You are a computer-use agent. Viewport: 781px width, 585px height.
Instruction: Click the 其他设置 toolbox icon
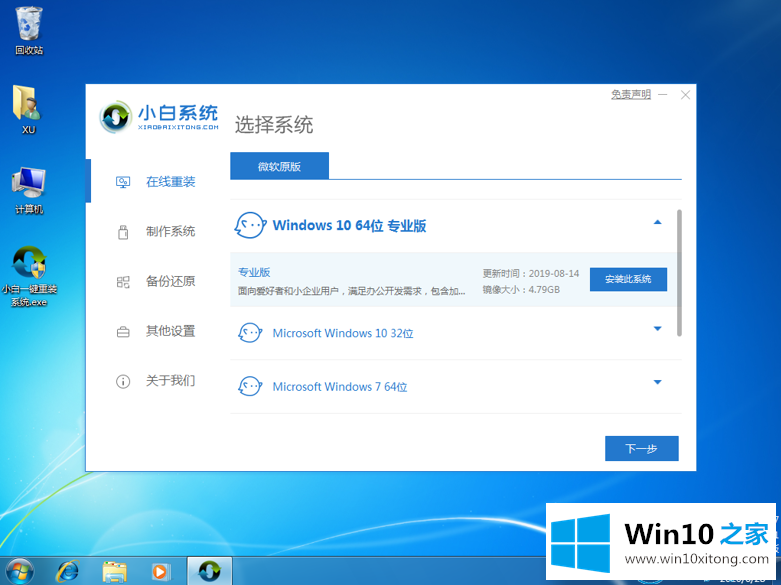[123, 332]
